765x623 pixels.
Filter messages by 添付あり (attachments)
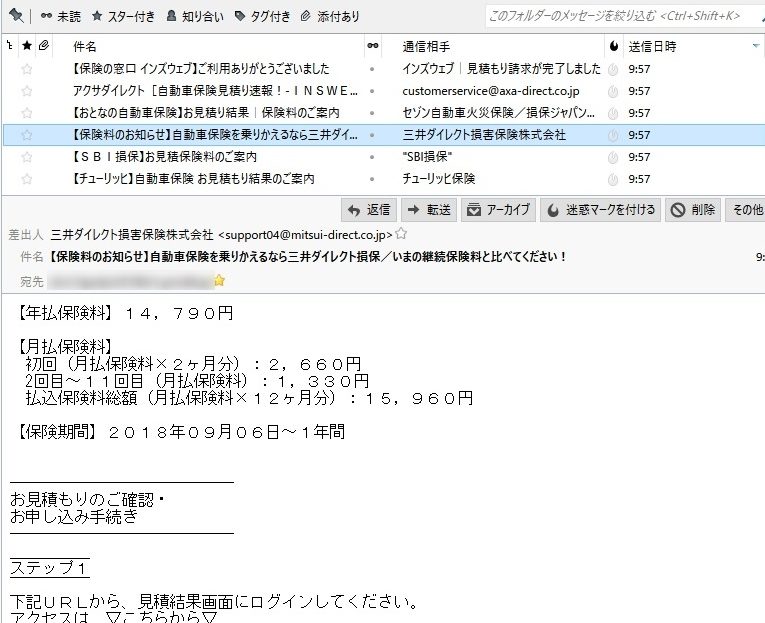329,16
